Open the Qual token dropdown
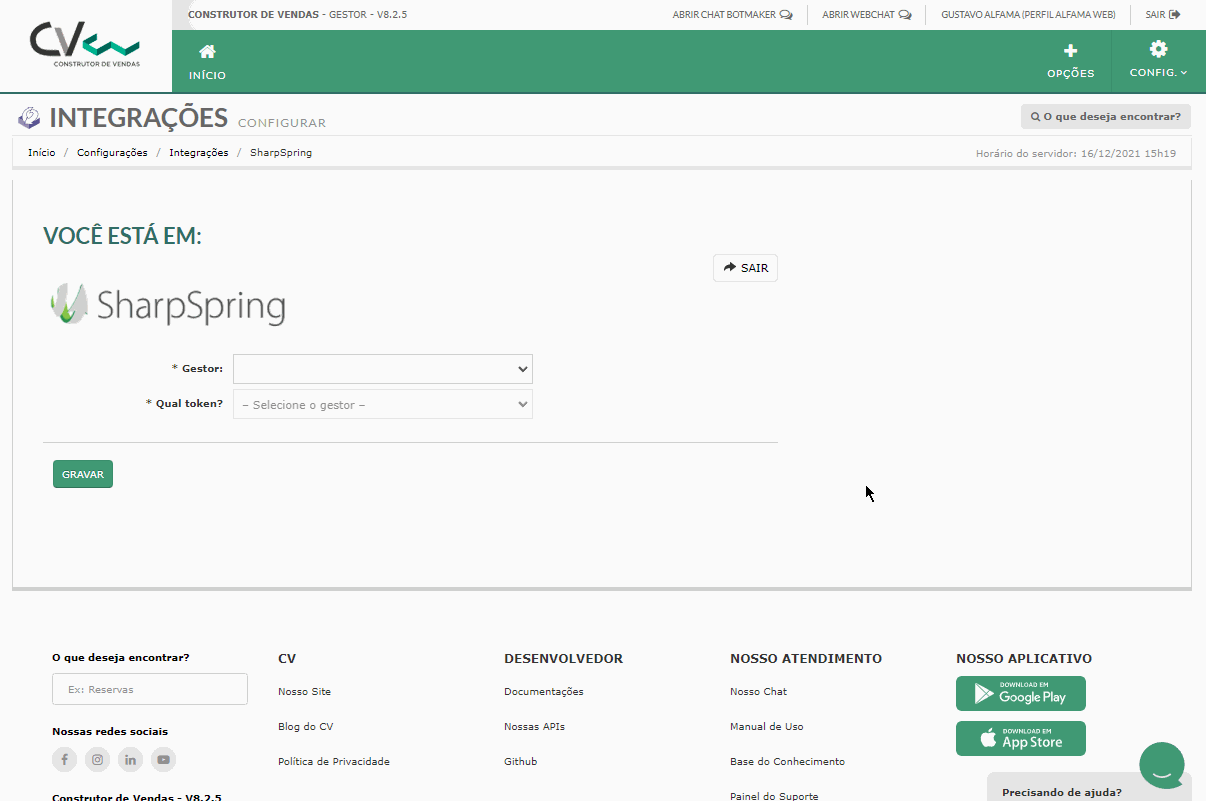 383,404
